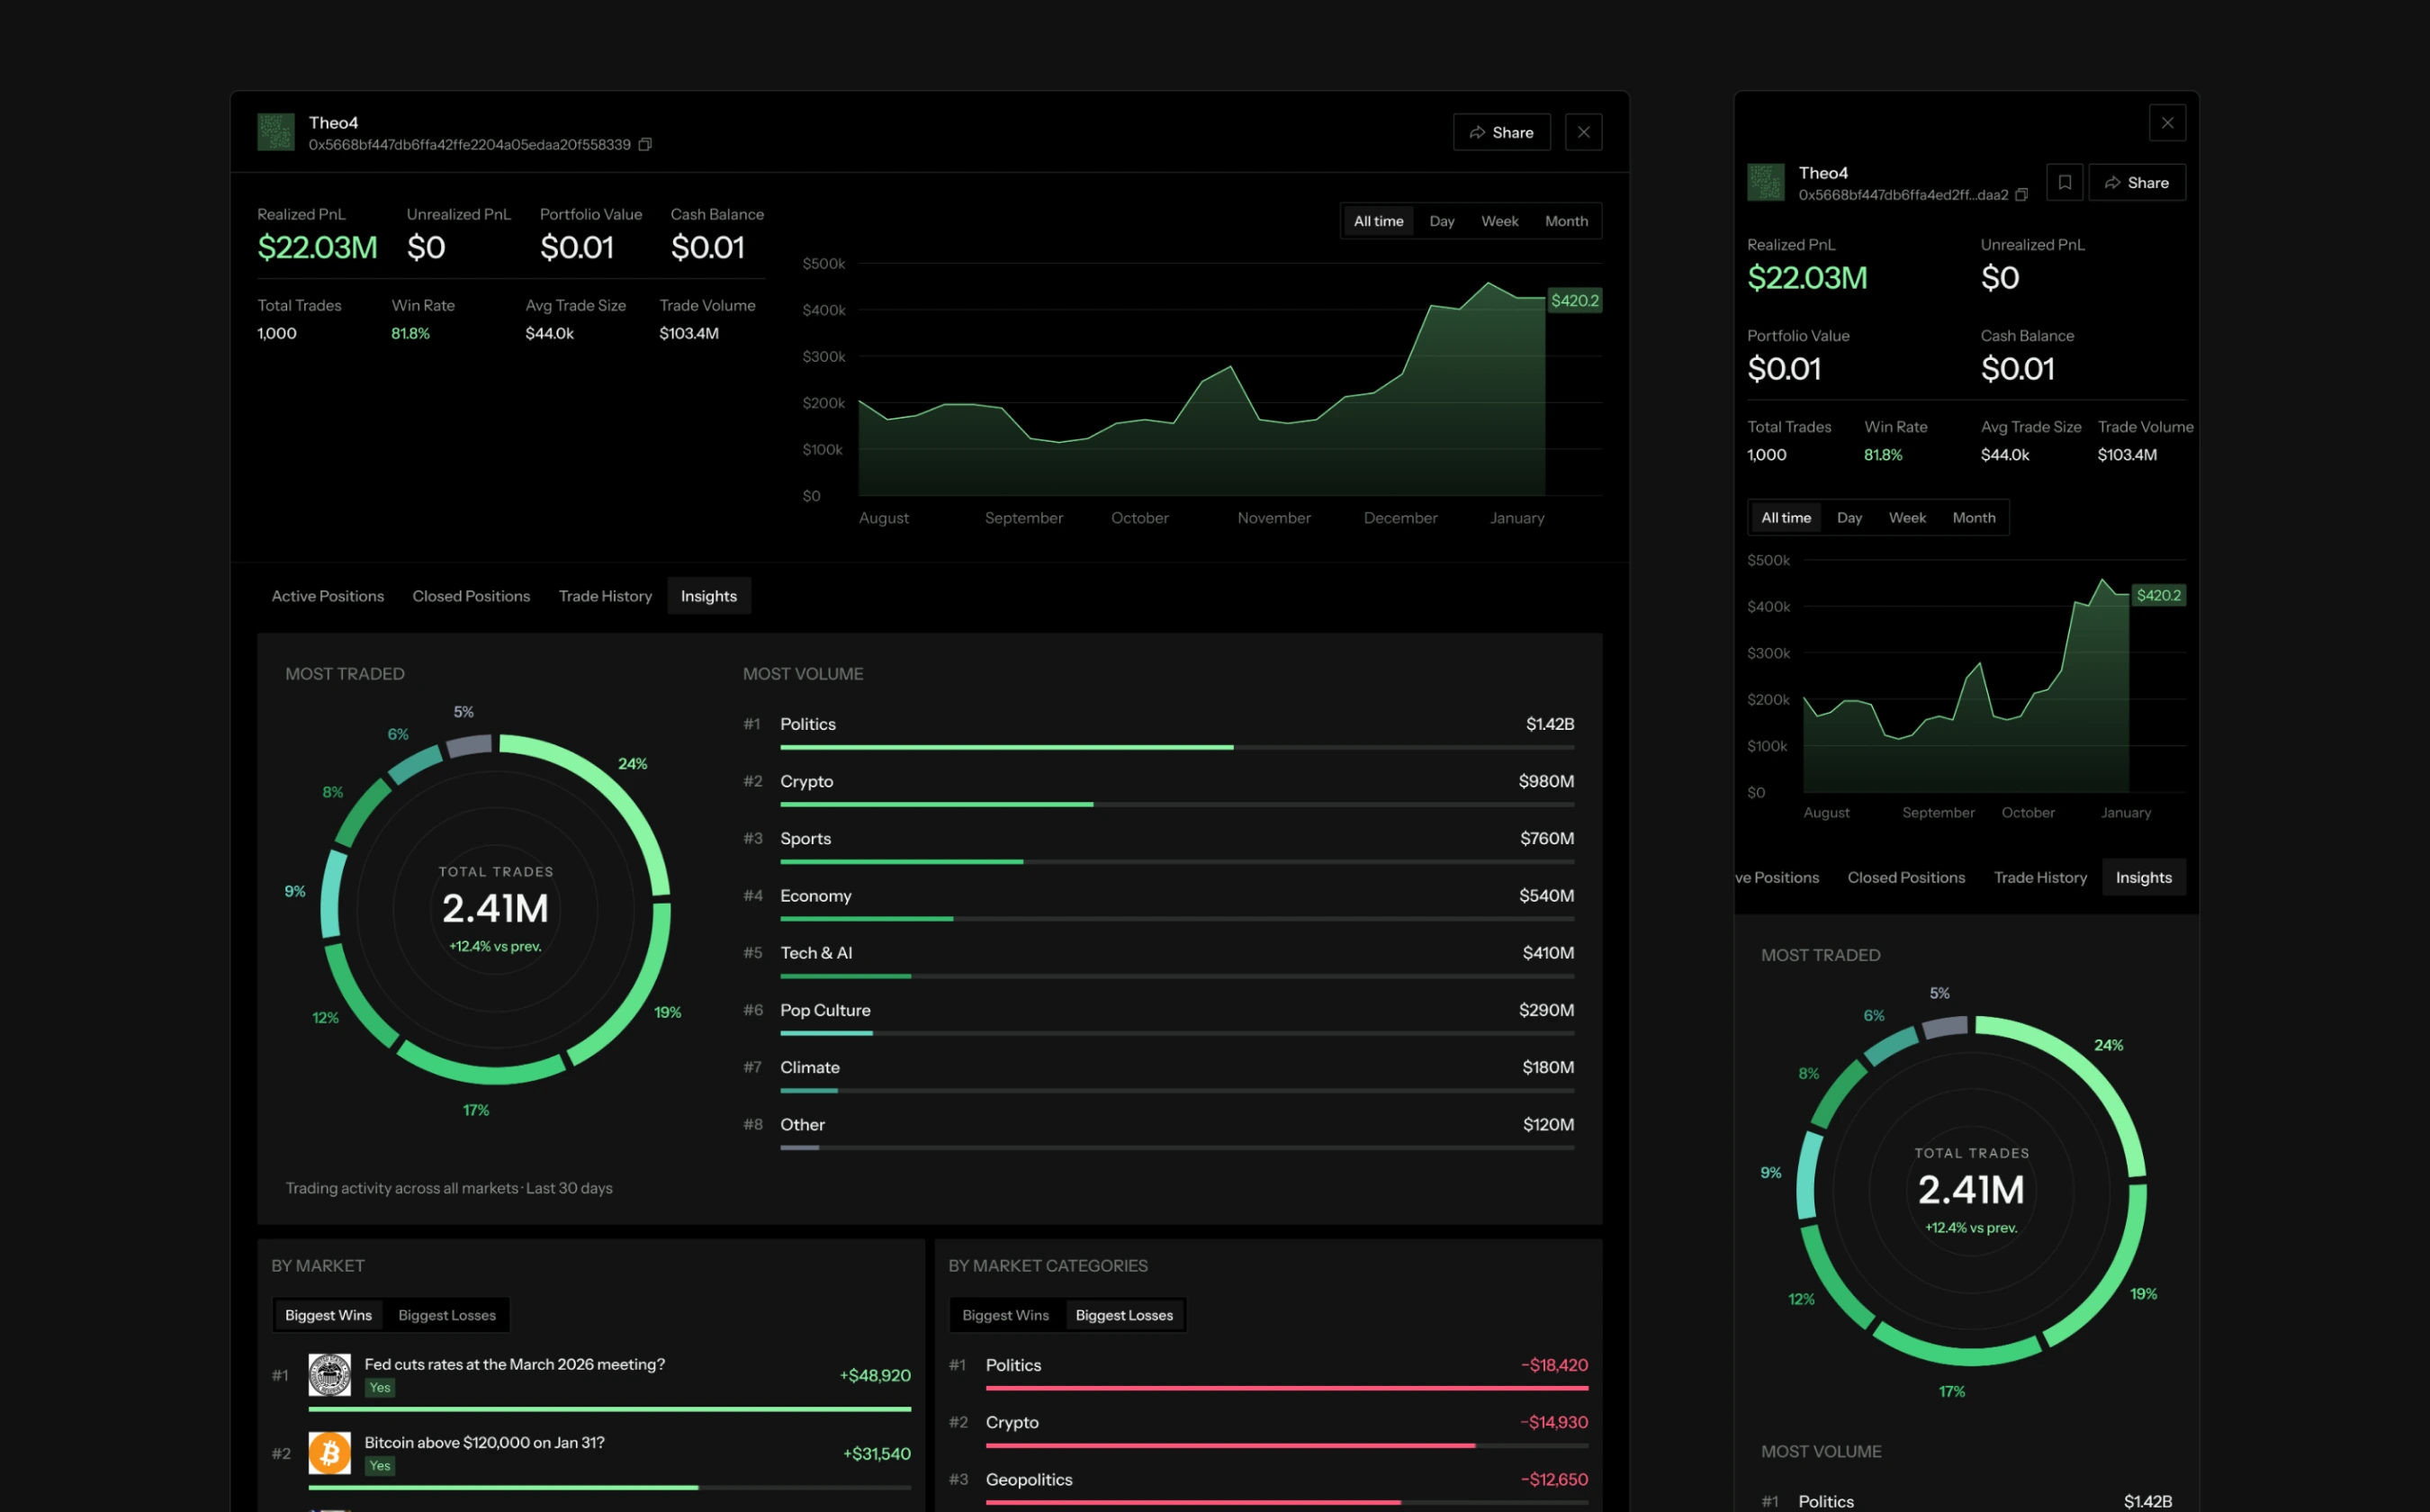The height and width of the screenshot is (1512, 2430).
Task: Click 2.41M total trades in right donut
Action: 1971,1190
